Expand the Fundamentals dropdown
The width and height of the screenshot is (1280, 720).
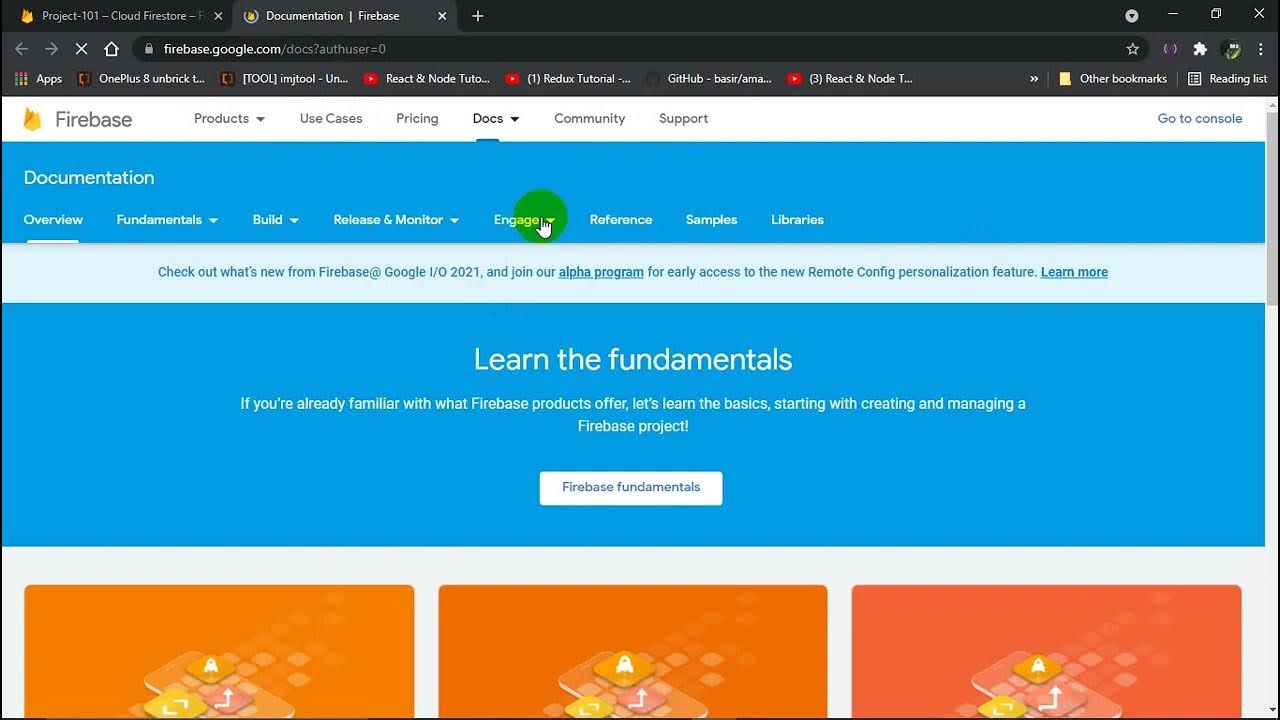coord(167,220)
